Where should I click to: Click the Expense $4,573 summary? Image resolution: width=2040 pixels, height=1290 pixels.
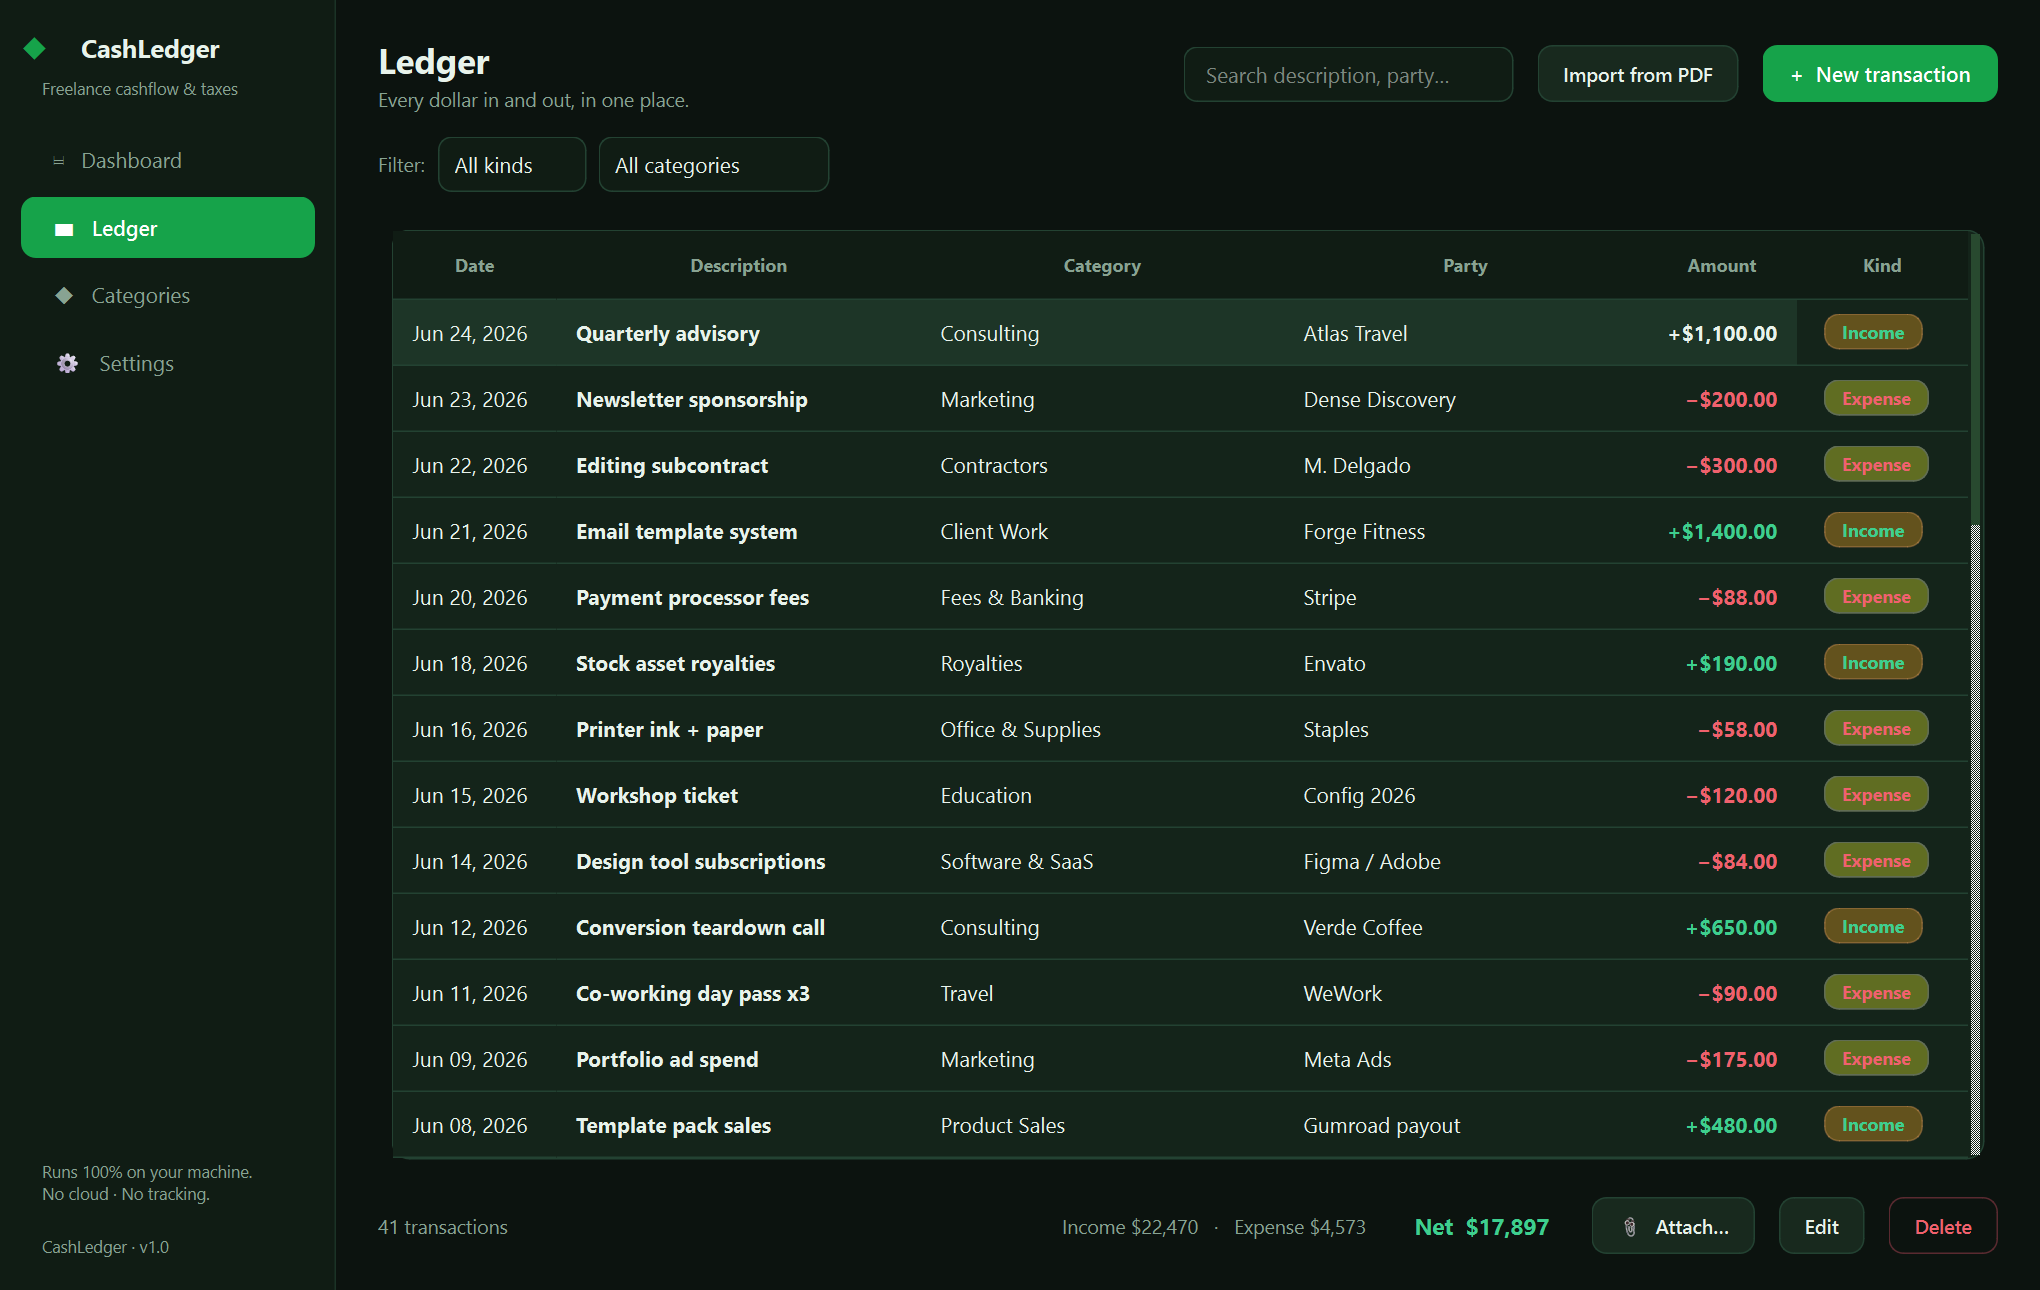1299,1227
